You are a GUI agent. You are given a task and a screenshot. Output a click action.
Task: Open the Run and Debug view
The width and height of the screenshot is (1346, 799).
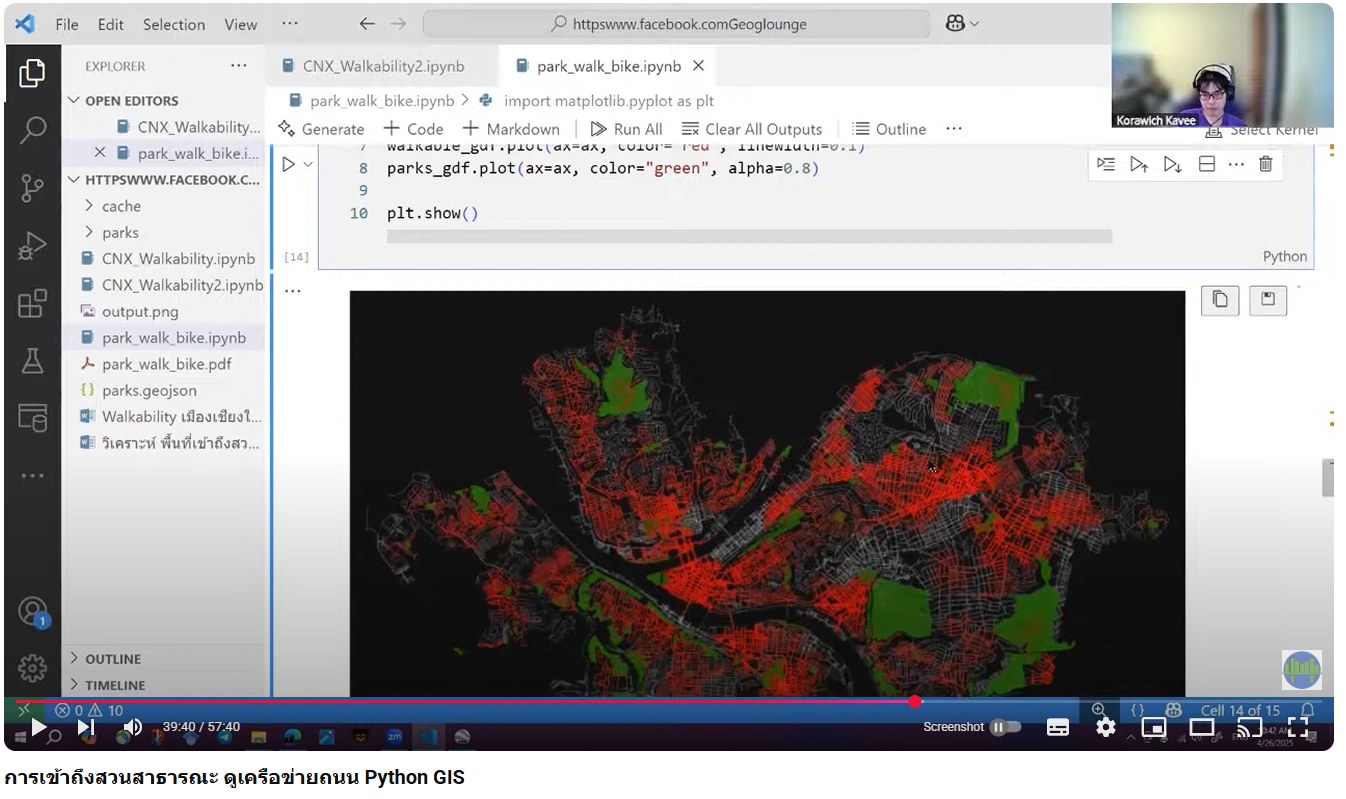click(33, 245)
